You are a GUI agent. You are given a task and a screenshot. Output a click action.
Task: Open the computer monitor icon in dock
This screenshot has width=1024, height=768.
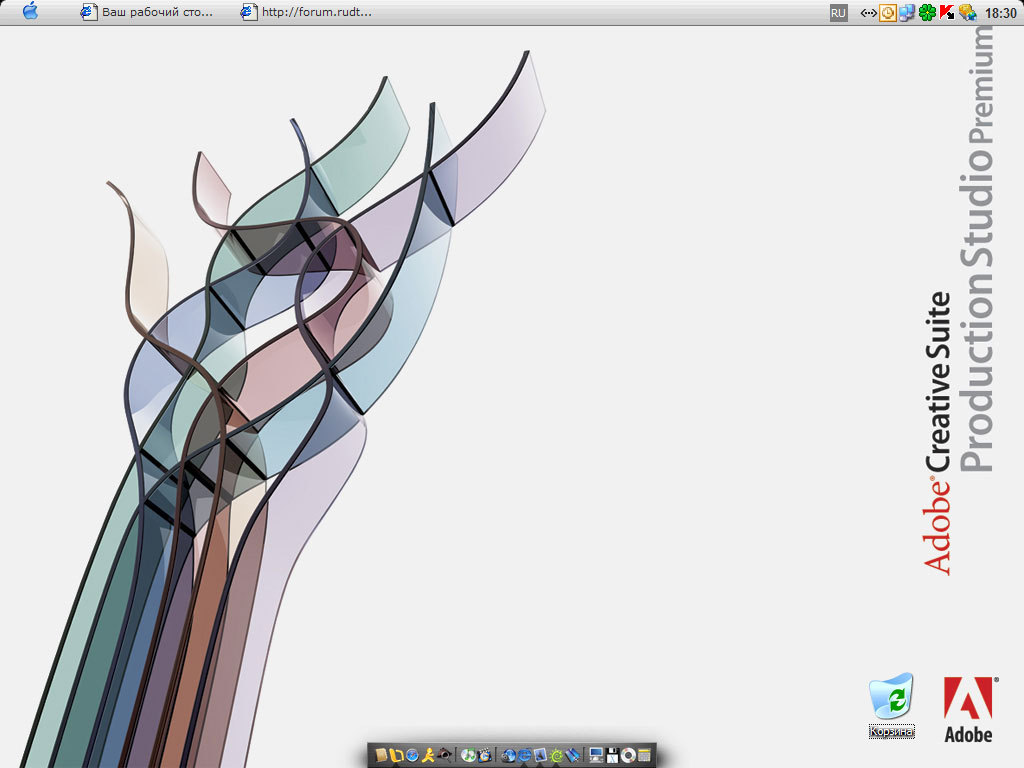(x=596, y=755)
